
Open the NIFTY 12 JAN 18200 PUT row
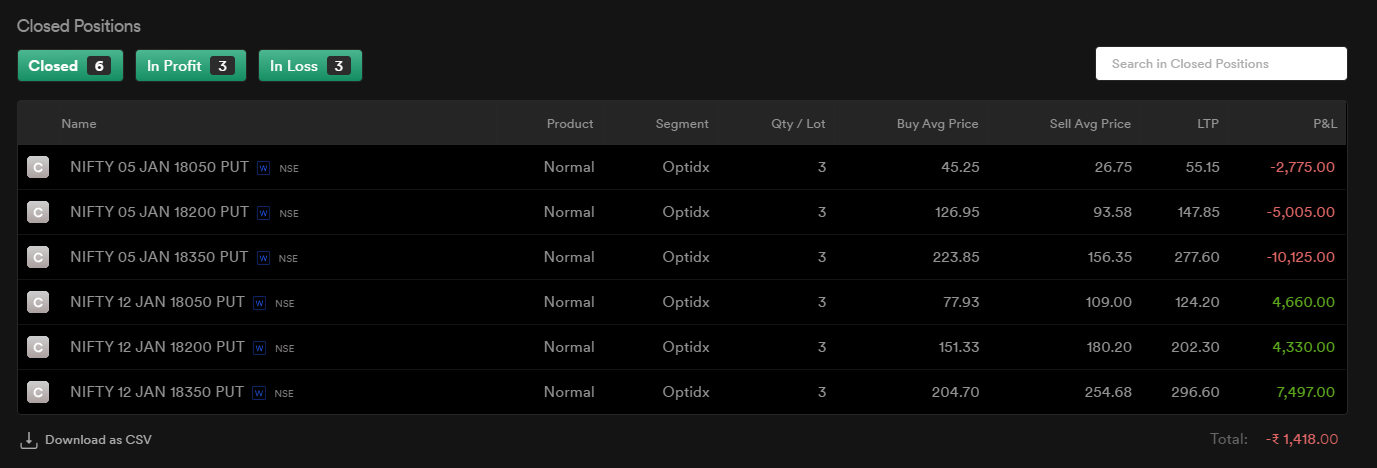pos(682,347)
